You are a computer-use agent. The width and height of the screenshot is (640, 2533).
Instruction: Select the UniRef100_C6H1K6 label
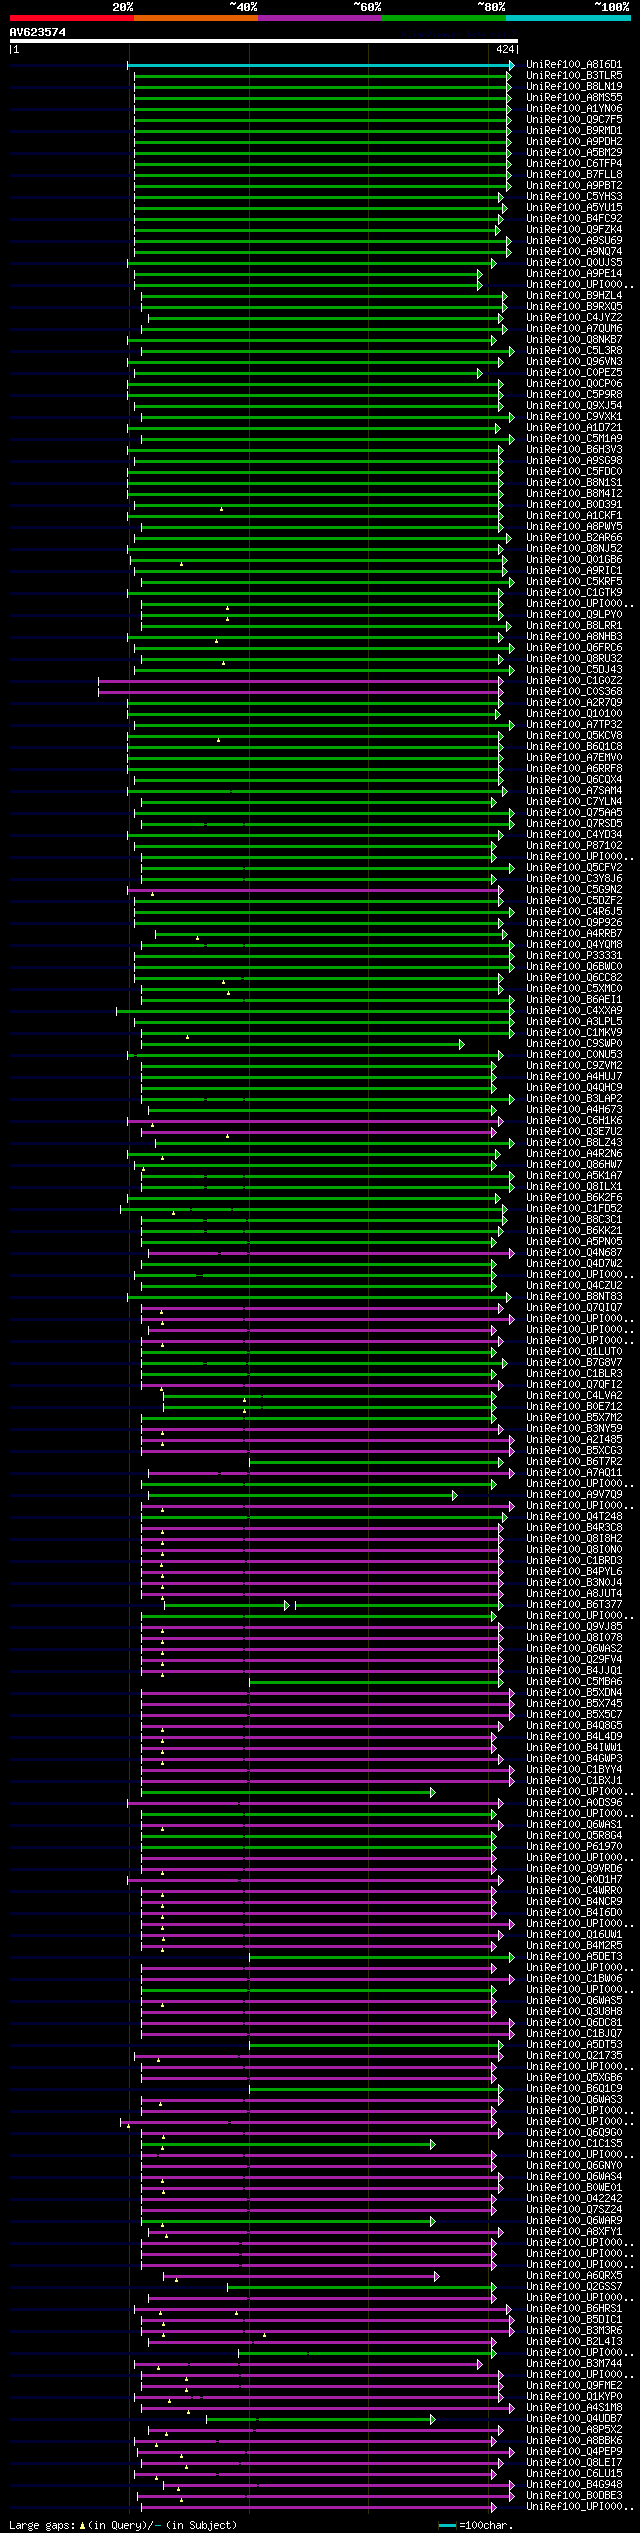pos(574,1121)
